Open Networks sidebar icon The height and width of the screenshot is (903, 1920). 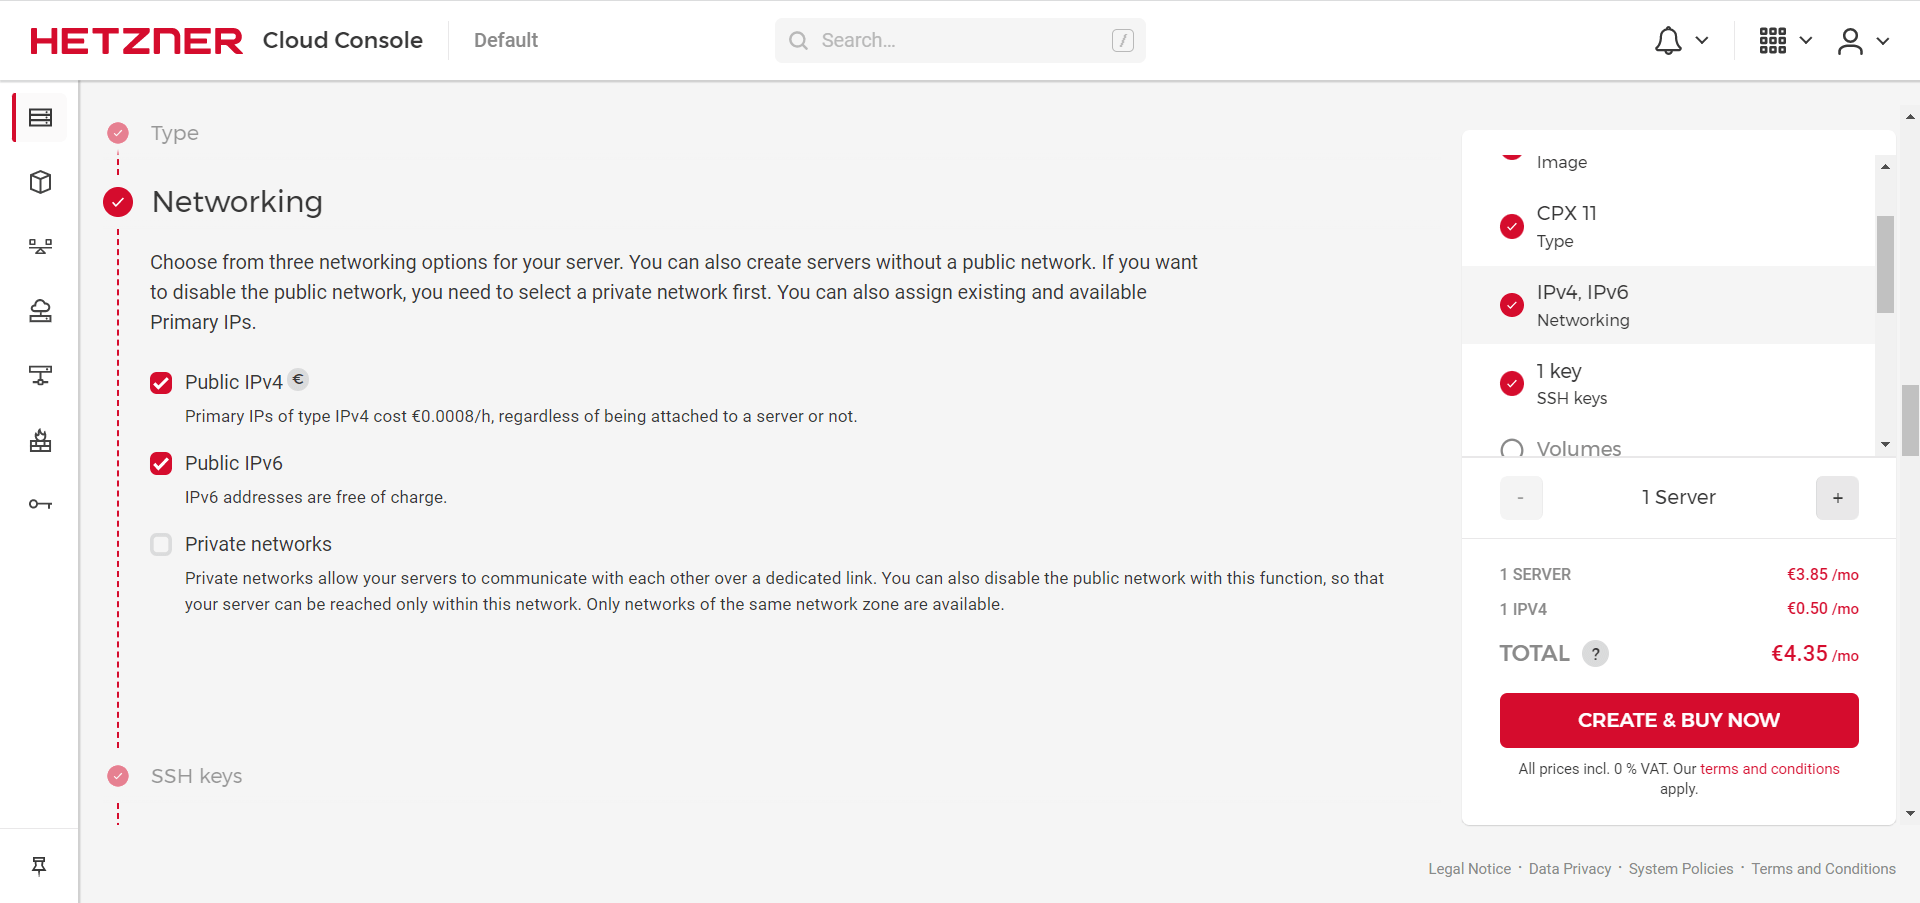41,375
